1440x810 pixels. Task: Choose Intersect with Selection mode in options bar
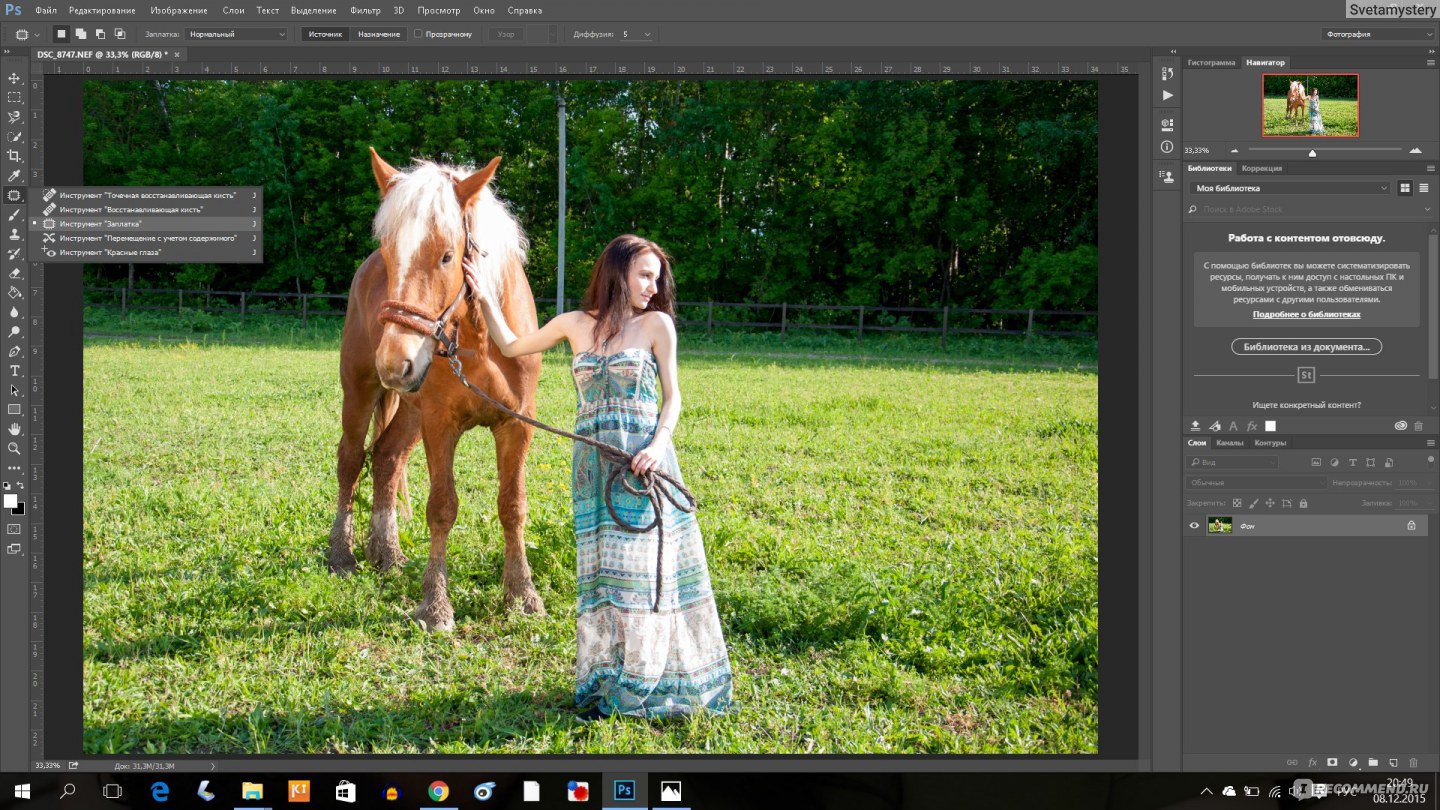pyautogui.click(x=119, y=34)
